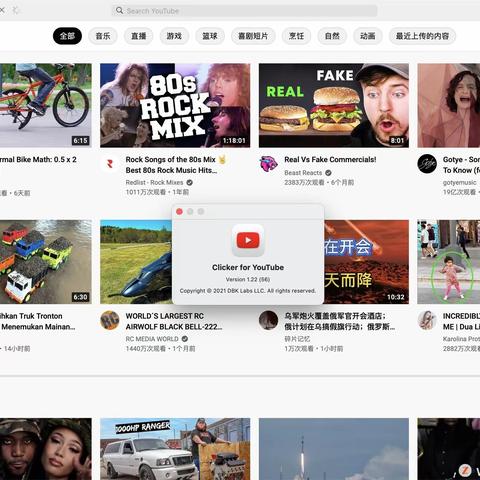This screenshot has width=480, height=480.
Task: Visit RC MEDIA WORLD channel name
Action: (152, 339)
